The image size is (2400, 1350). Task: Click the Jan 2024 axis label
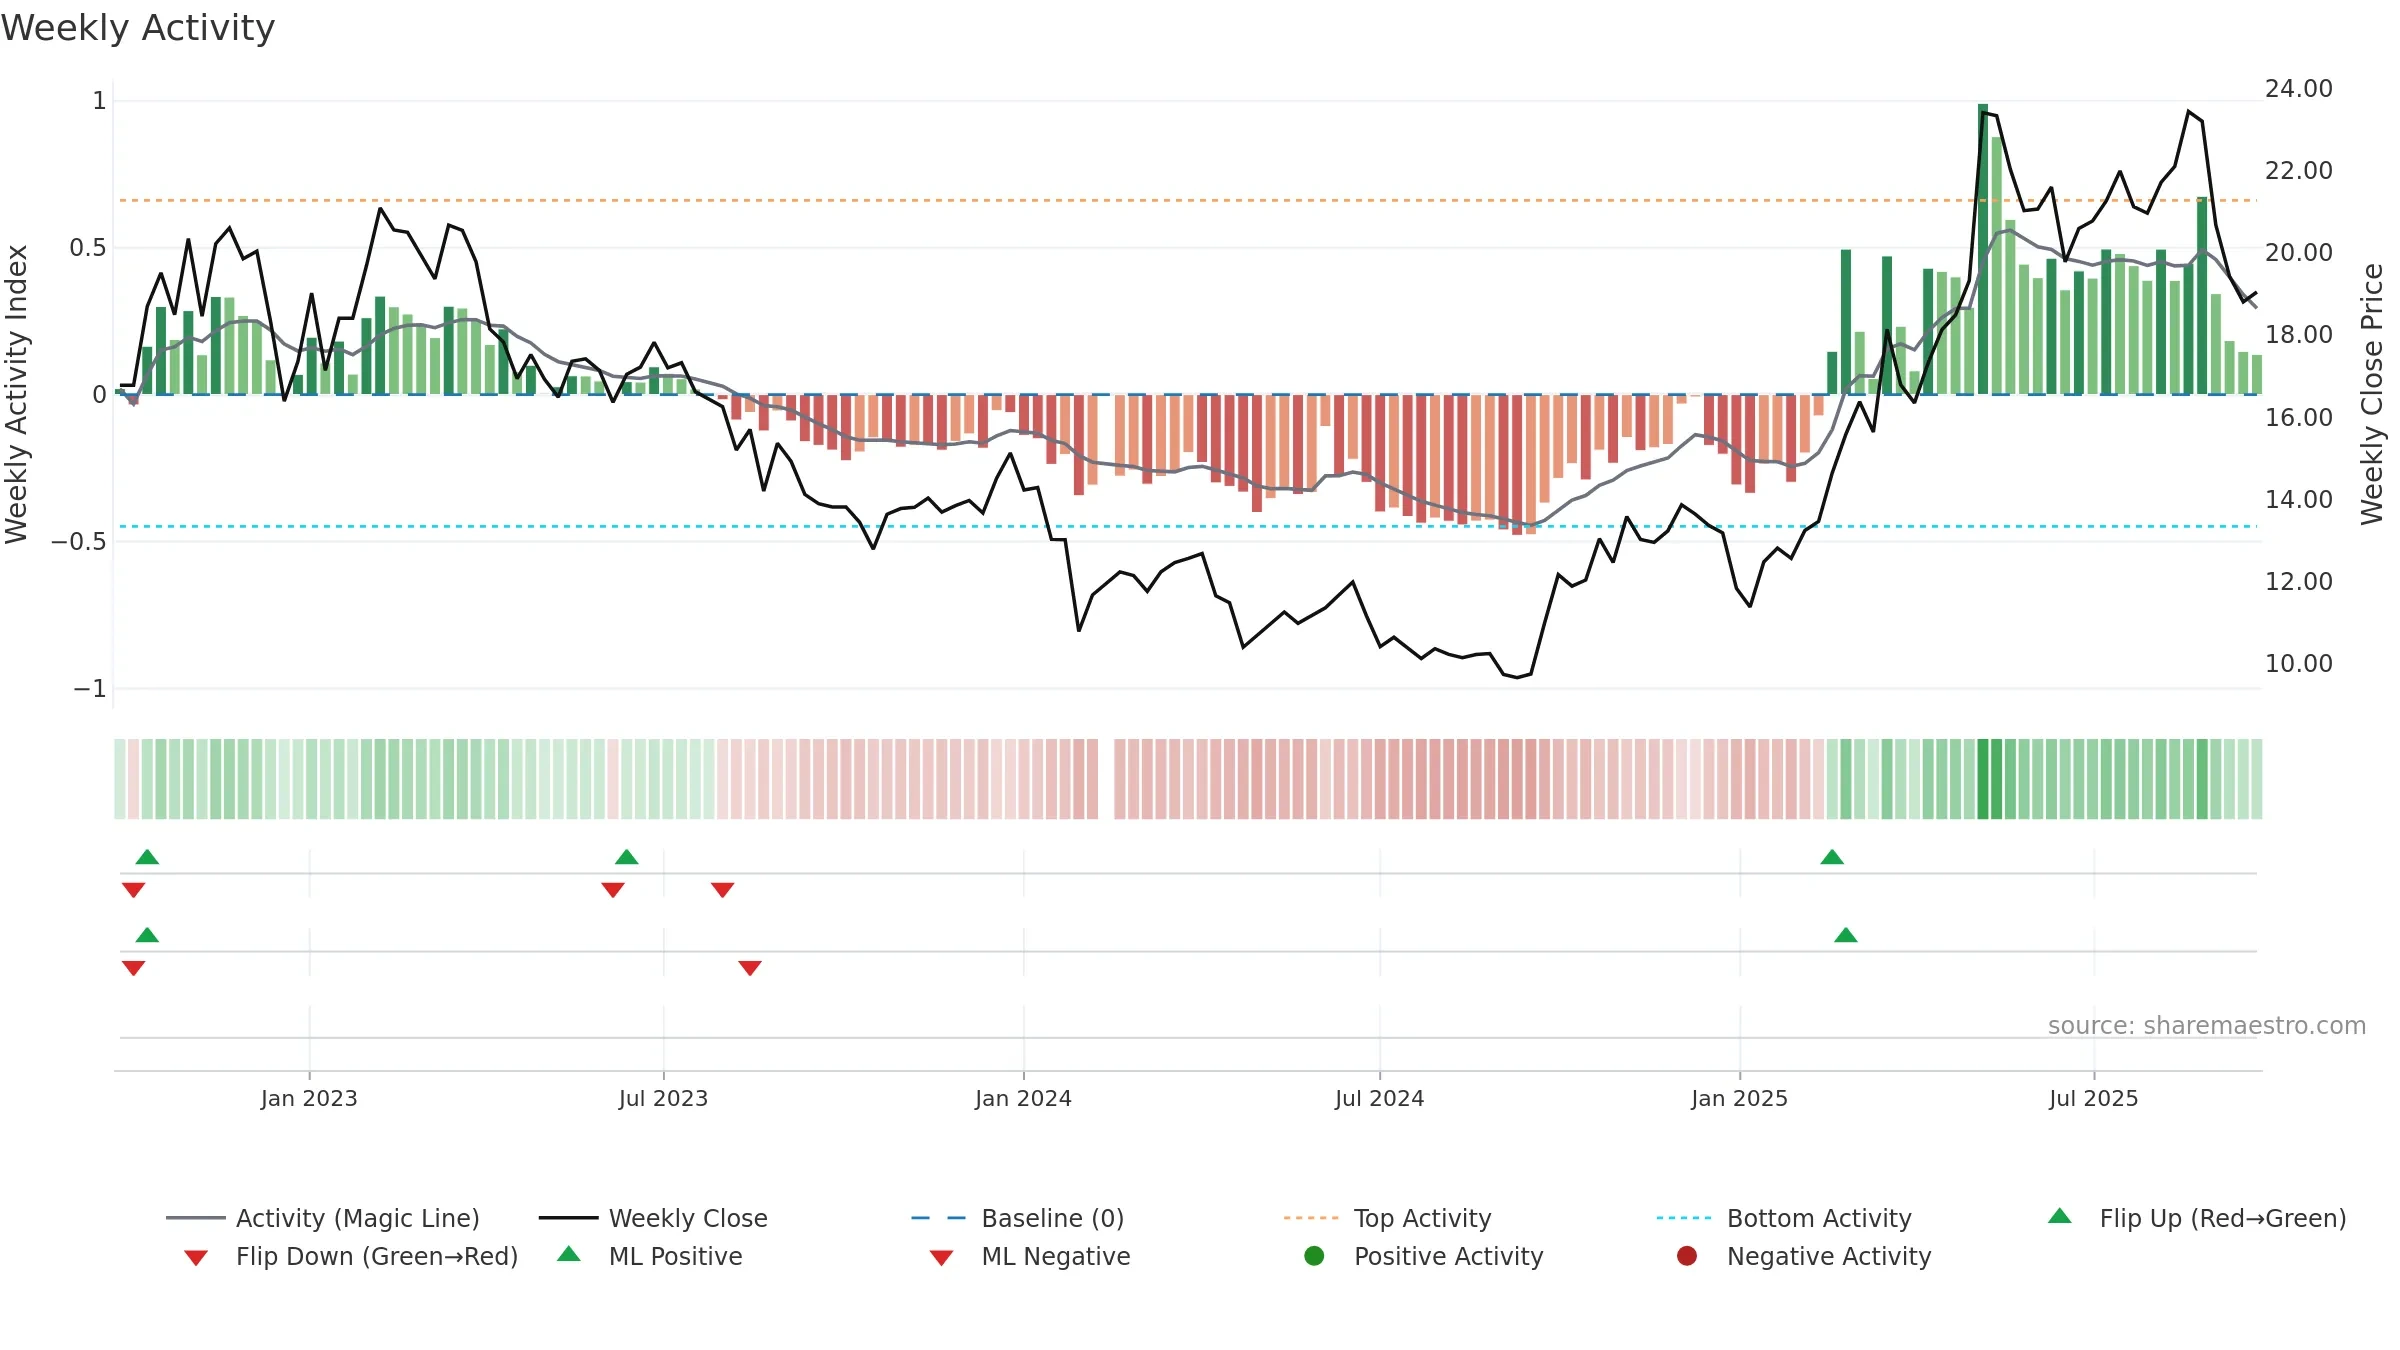click(x=1023, y=1098)
